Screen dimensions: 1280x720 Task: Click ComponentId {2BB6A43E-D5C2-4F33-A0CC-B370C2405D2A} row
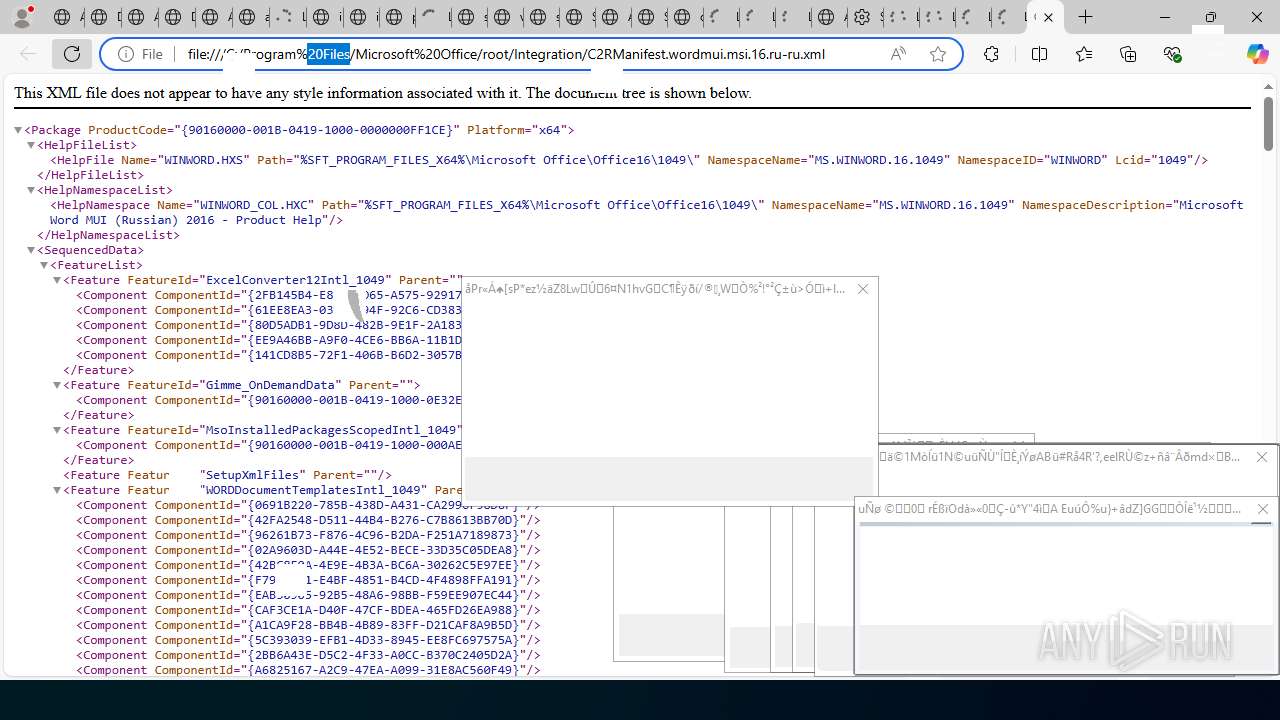(x=308, y=655)
